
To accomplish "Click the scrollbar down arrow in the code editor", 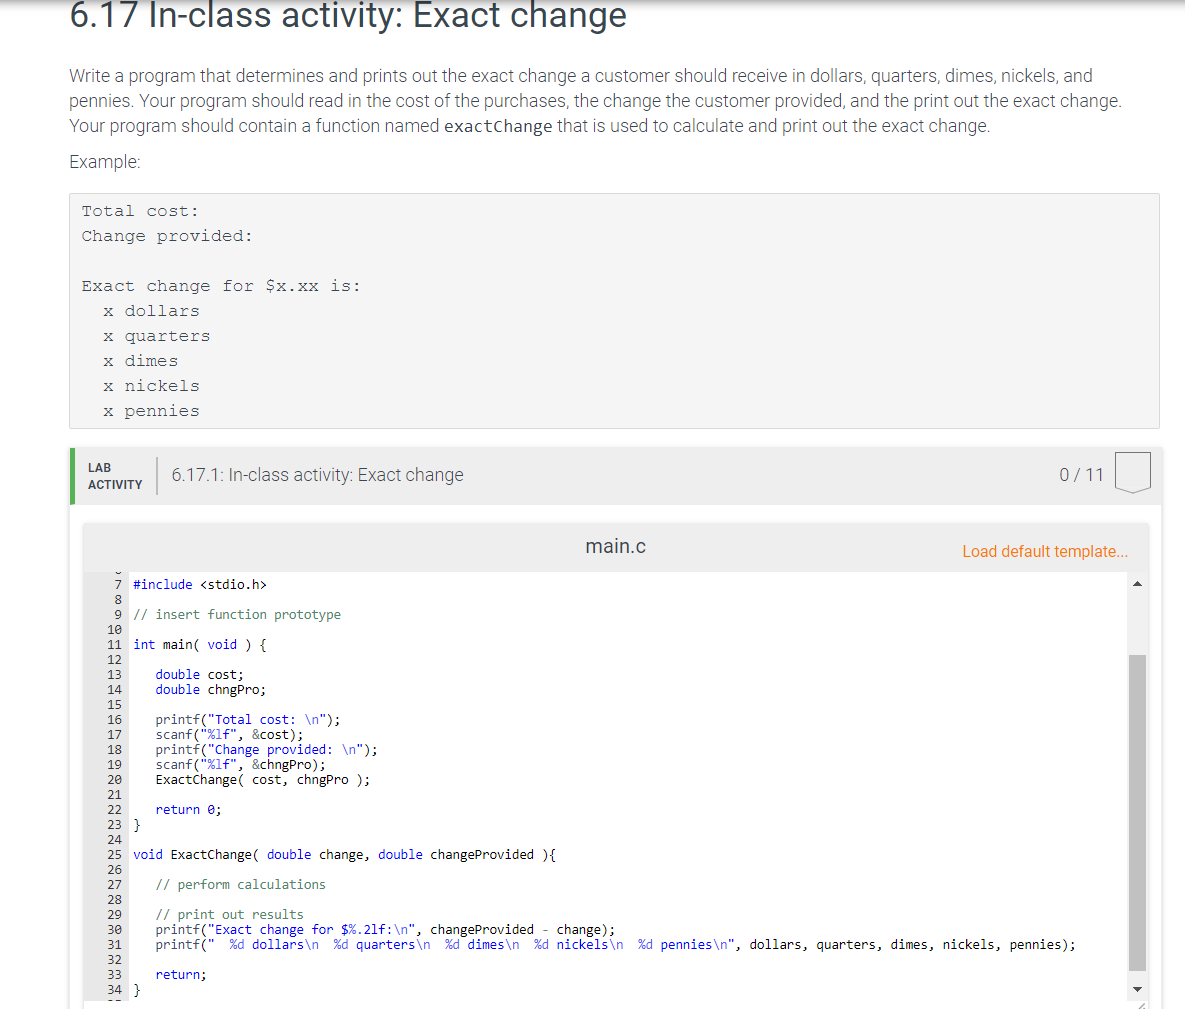I will pos(1136,988).
